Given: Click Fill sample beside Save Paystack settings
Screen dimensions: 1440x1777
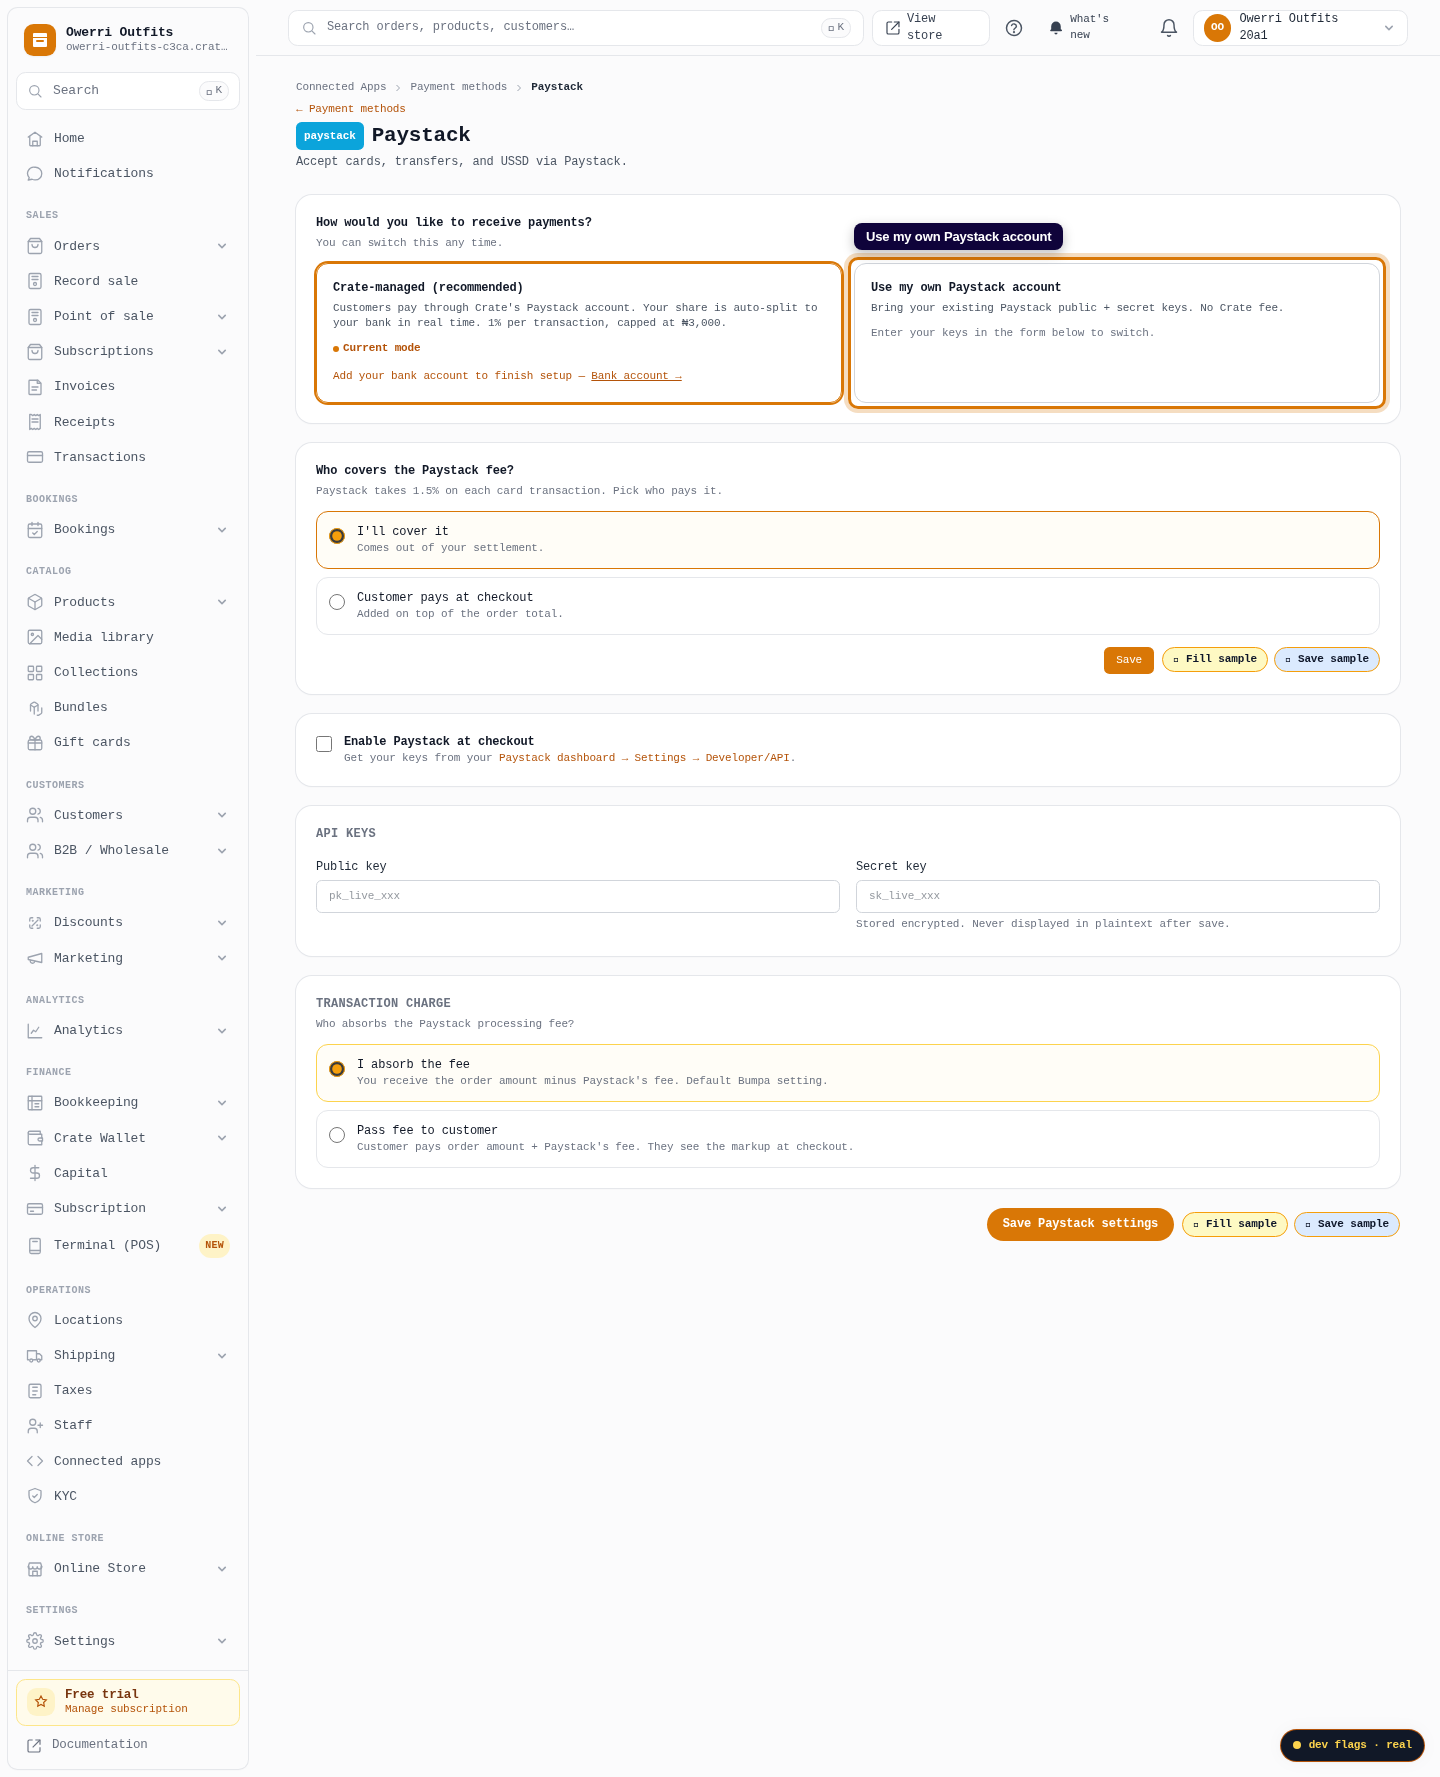Looking at the screenshot, I should click(1235, 1224).
